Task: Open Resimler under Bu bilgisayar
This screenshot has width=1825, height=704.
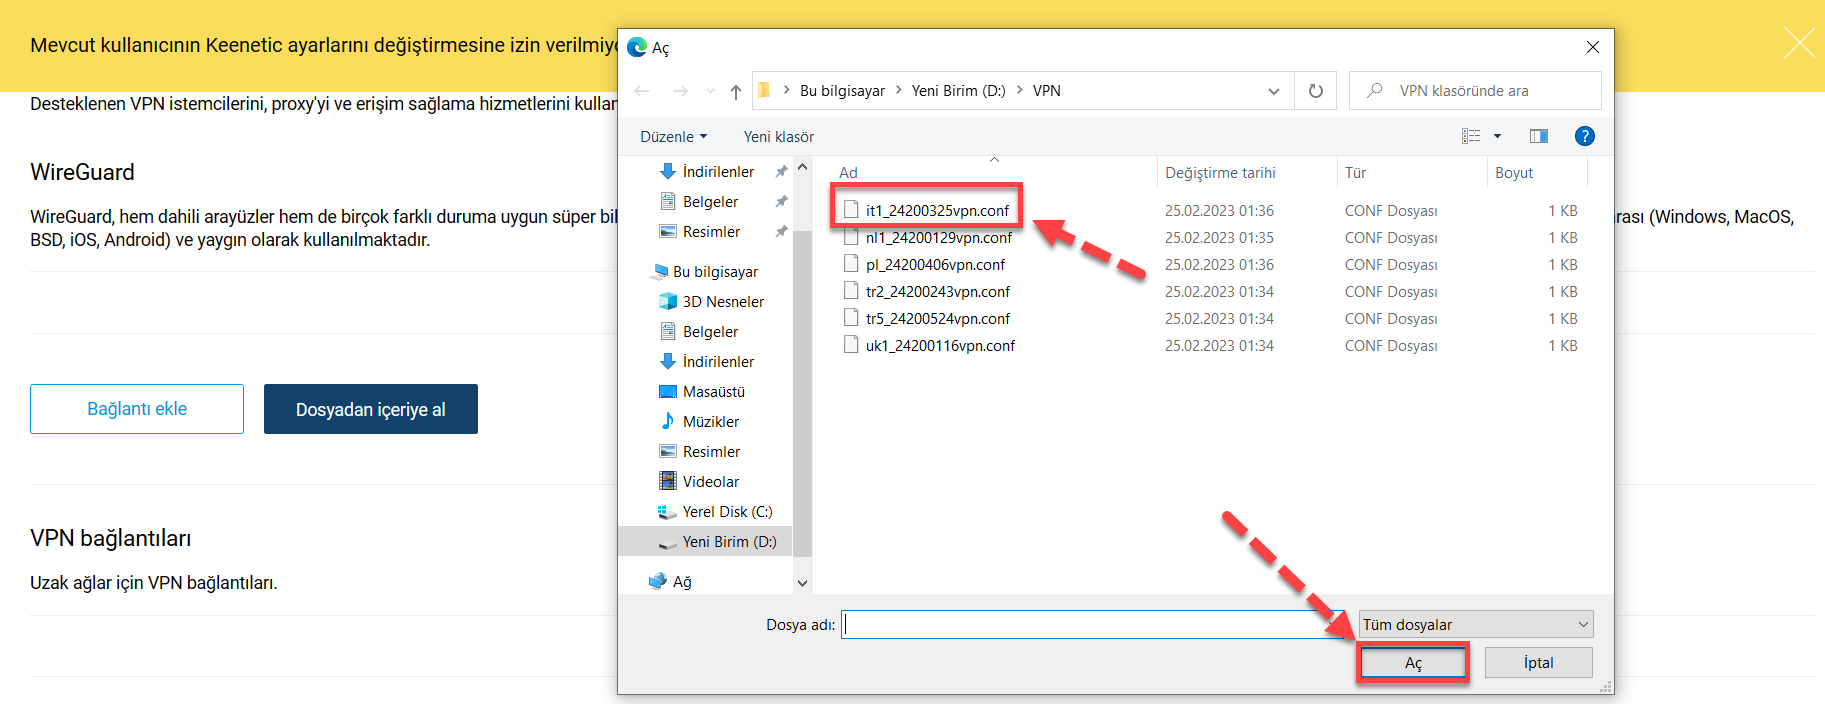Action: point(711,452)
